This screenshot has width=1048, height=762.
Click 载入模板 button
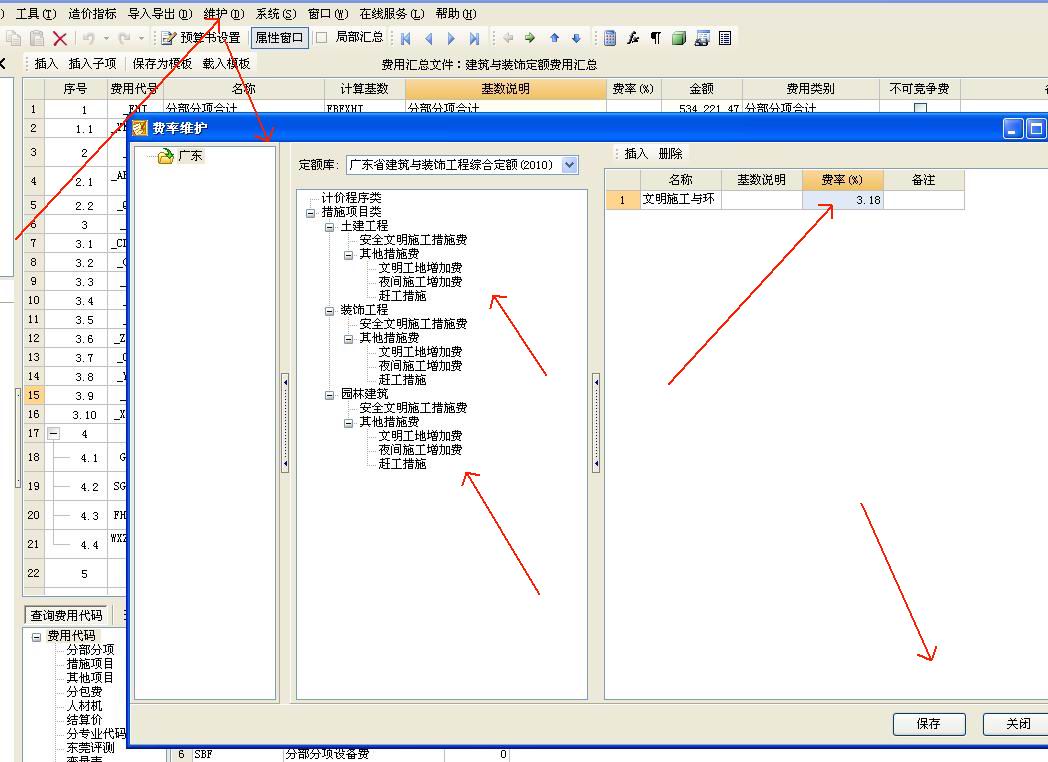pos(226,64)
